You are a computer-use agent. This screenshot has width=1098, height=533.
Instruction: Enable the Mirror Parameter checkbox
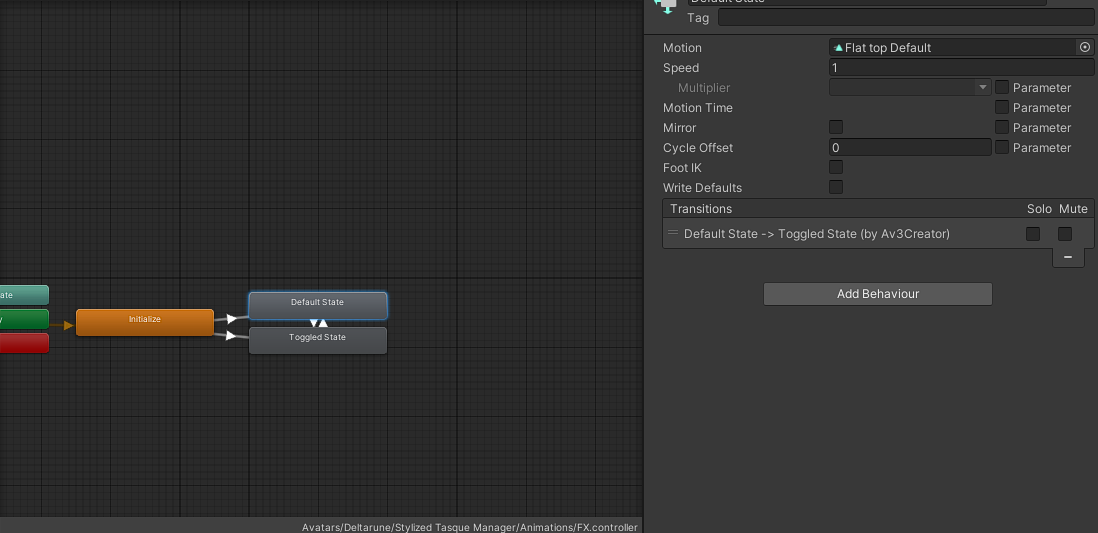[1002, 127]
